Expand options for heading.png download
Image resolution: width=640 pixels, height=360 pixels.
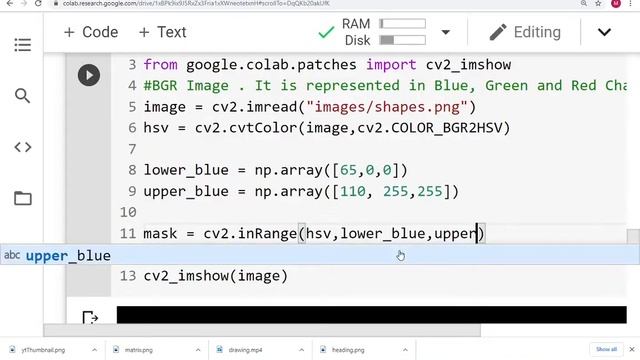tap(405, 350)
